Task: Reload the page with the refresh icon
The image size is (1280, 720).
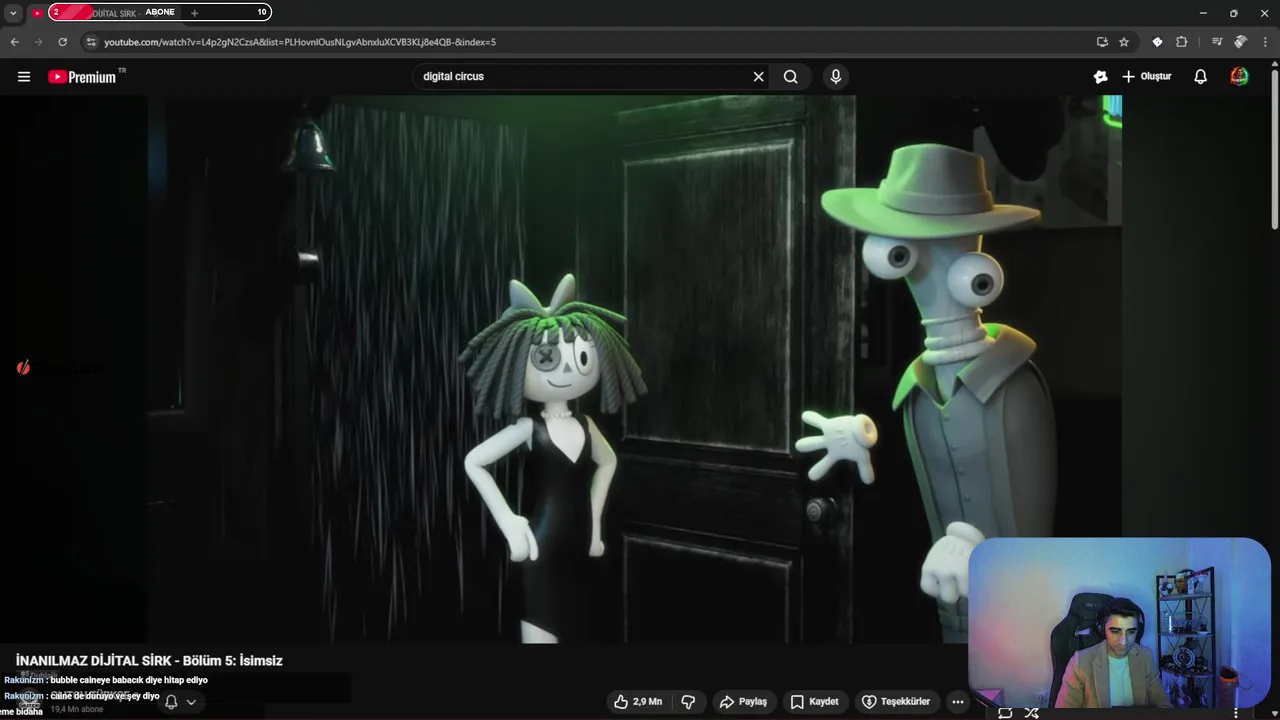Action: coord(62,42)
